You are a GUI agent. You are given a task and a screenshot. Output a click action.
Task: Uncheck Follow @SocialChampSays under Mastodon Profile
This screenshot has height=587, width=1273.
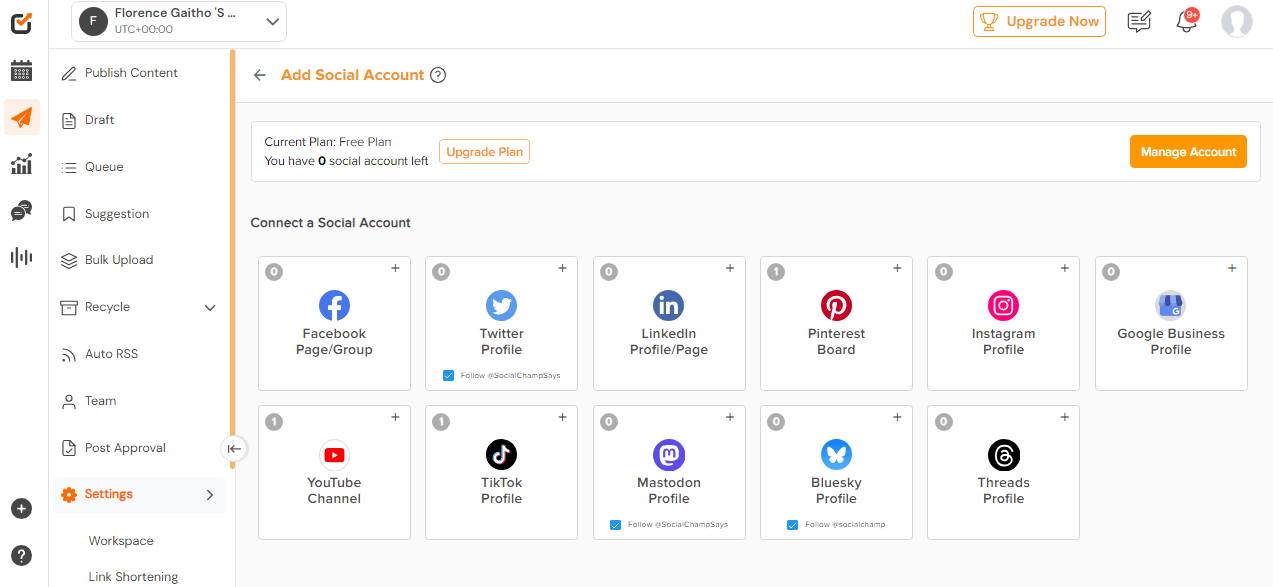pyautogui.click(x=615, y=525)
